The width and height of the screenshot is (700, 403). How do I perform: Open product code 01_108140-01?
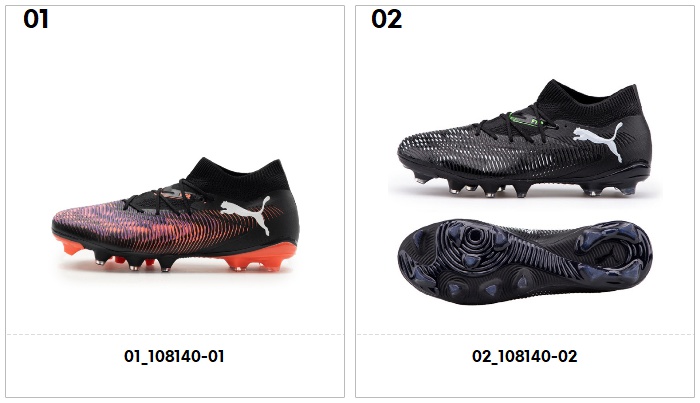click(174, 356)
